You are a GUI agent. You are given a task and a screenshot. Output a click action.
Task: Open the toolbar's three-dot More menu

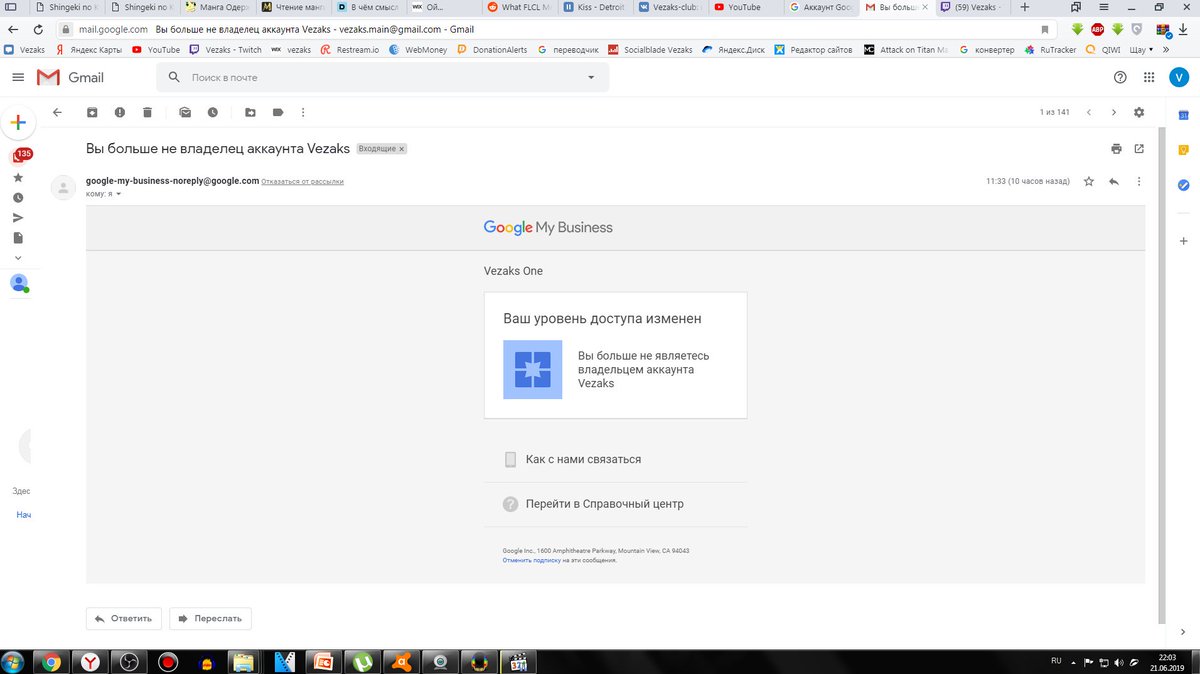pos(303,113)
